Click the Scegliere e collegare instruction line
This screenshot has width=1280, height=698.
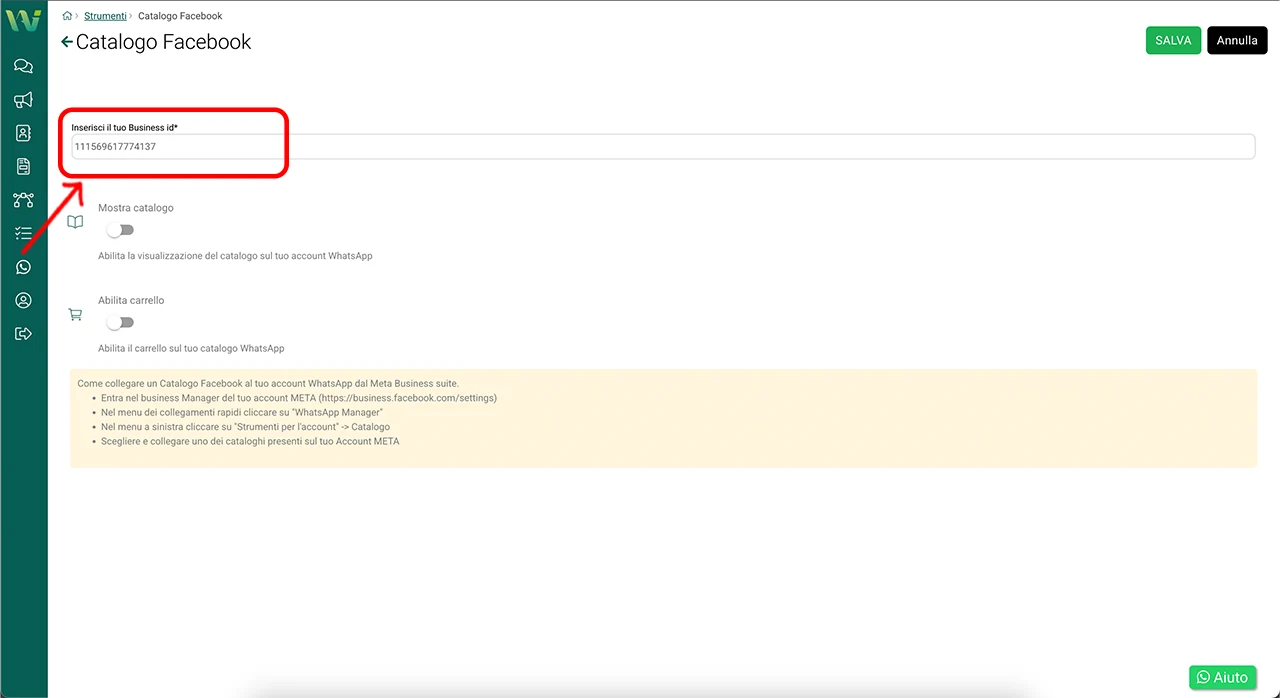click(250, 441)
